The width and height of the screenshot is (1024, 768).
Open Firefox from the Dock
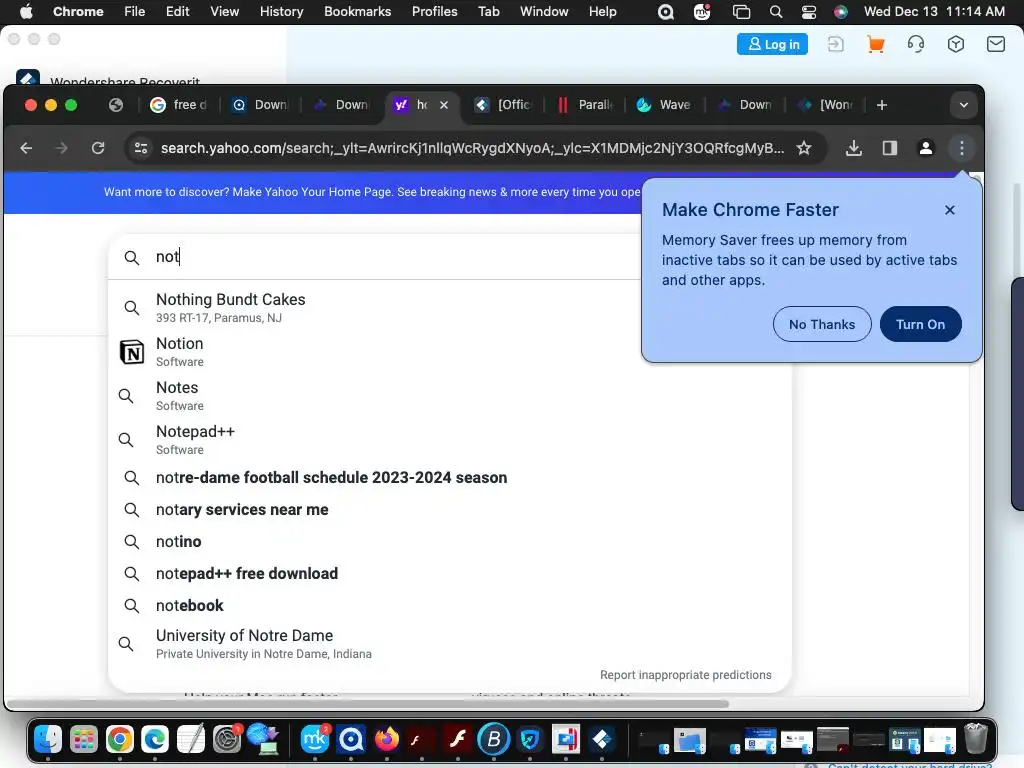tap(387, 739)
